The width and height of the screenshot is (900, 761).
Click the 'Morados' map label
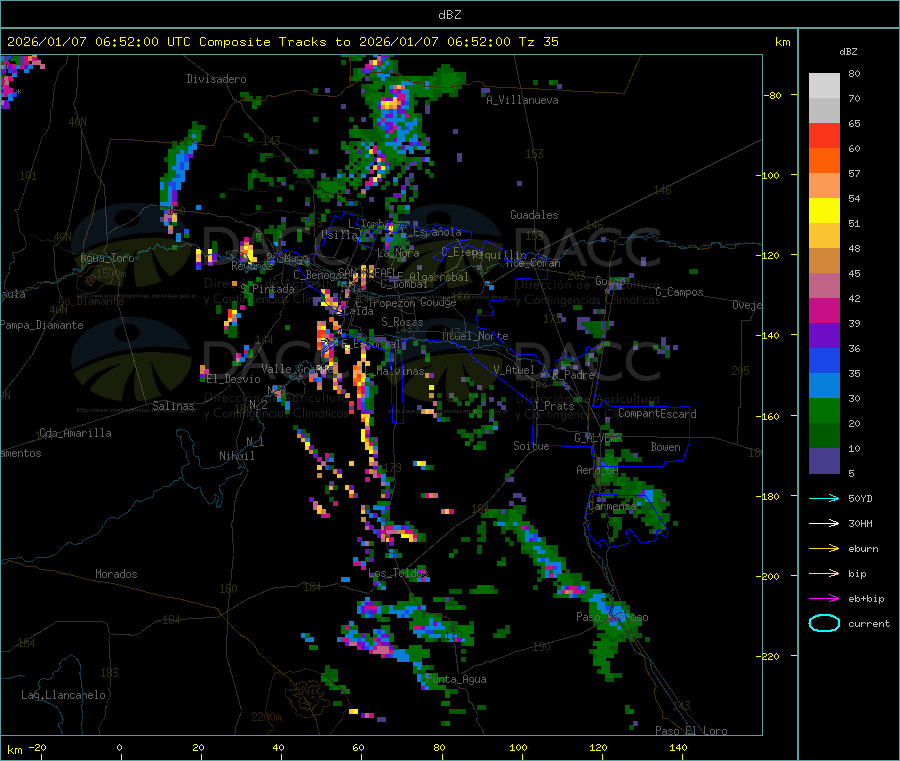(x=116, y=574)
